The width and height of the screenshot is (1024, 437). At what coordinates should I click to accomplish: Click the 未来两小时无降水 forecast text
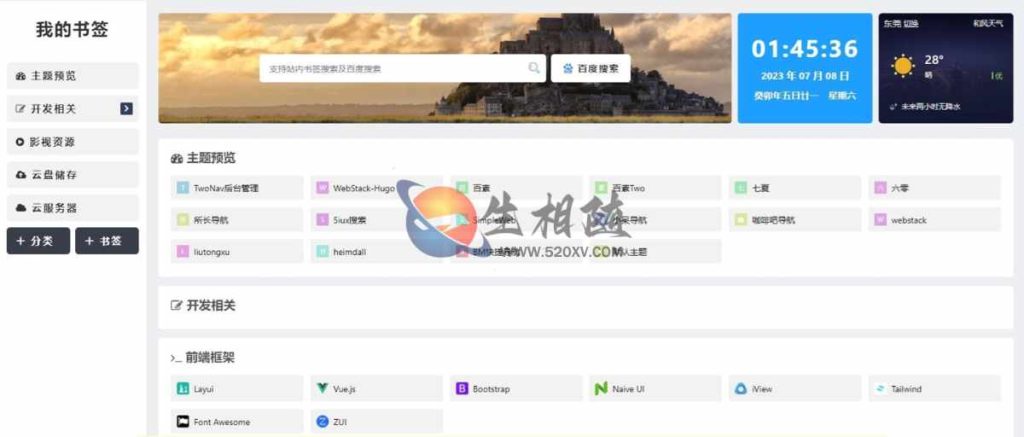click(x=930, y=106)
